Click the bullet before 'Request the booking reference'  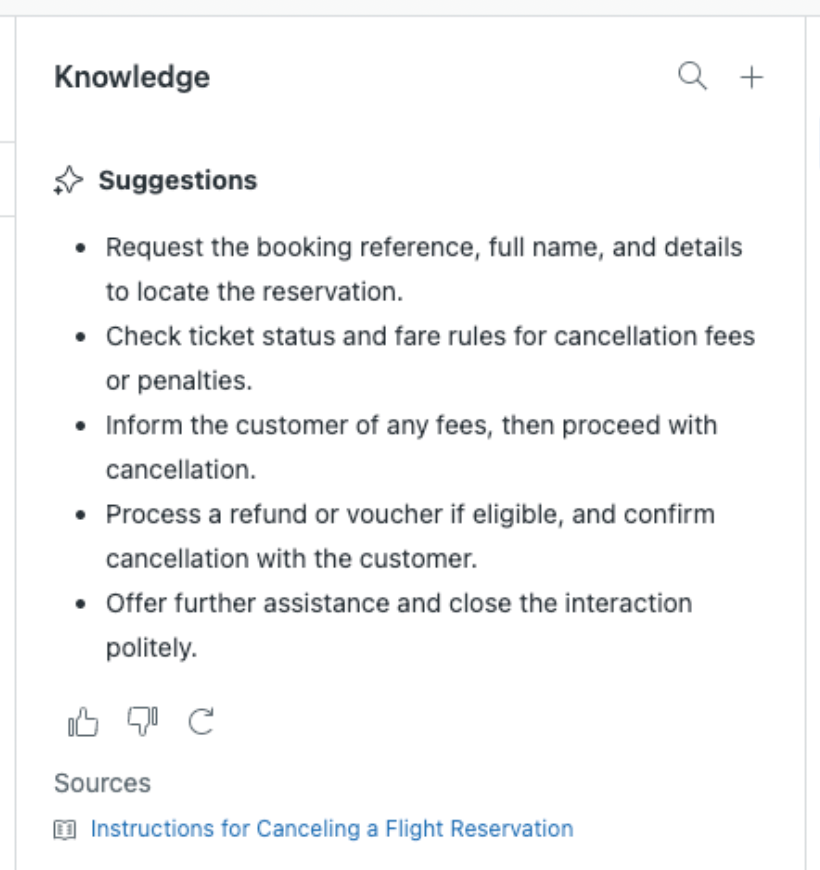click(x=81, y=248)
